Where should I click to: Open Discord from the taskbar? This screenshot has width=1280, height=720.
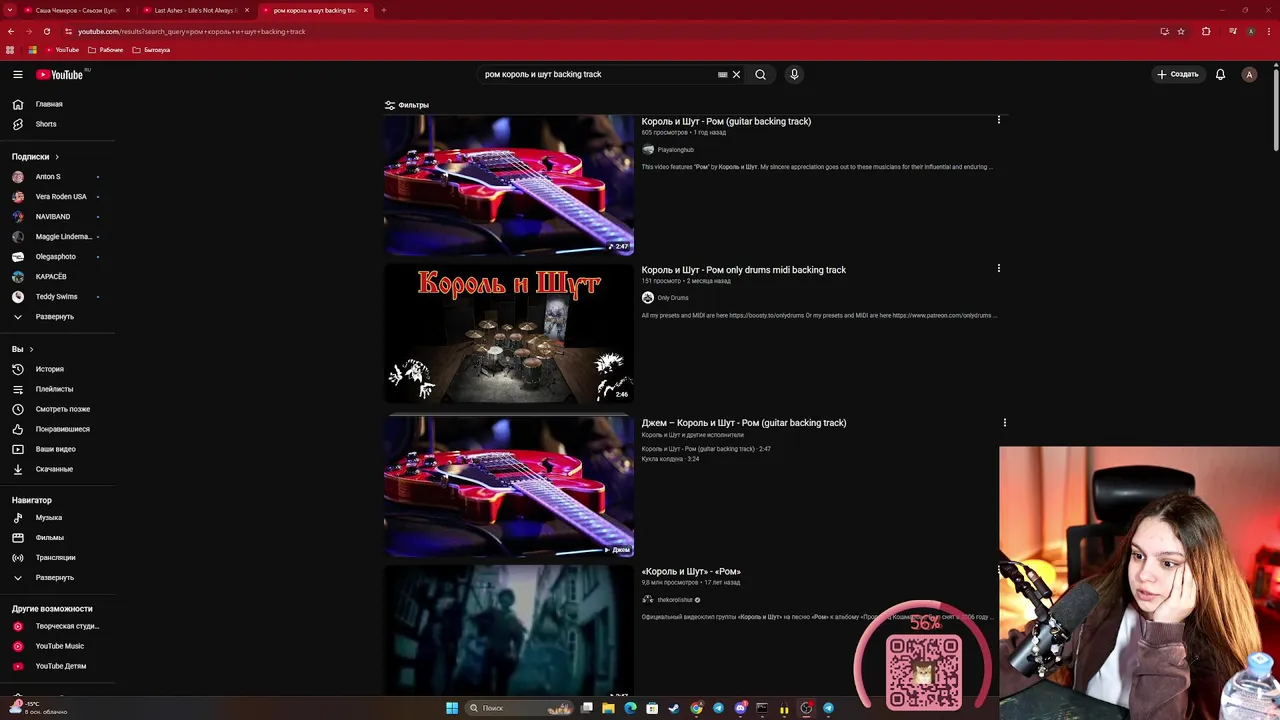pyautogui.click(x=740, y=708)
